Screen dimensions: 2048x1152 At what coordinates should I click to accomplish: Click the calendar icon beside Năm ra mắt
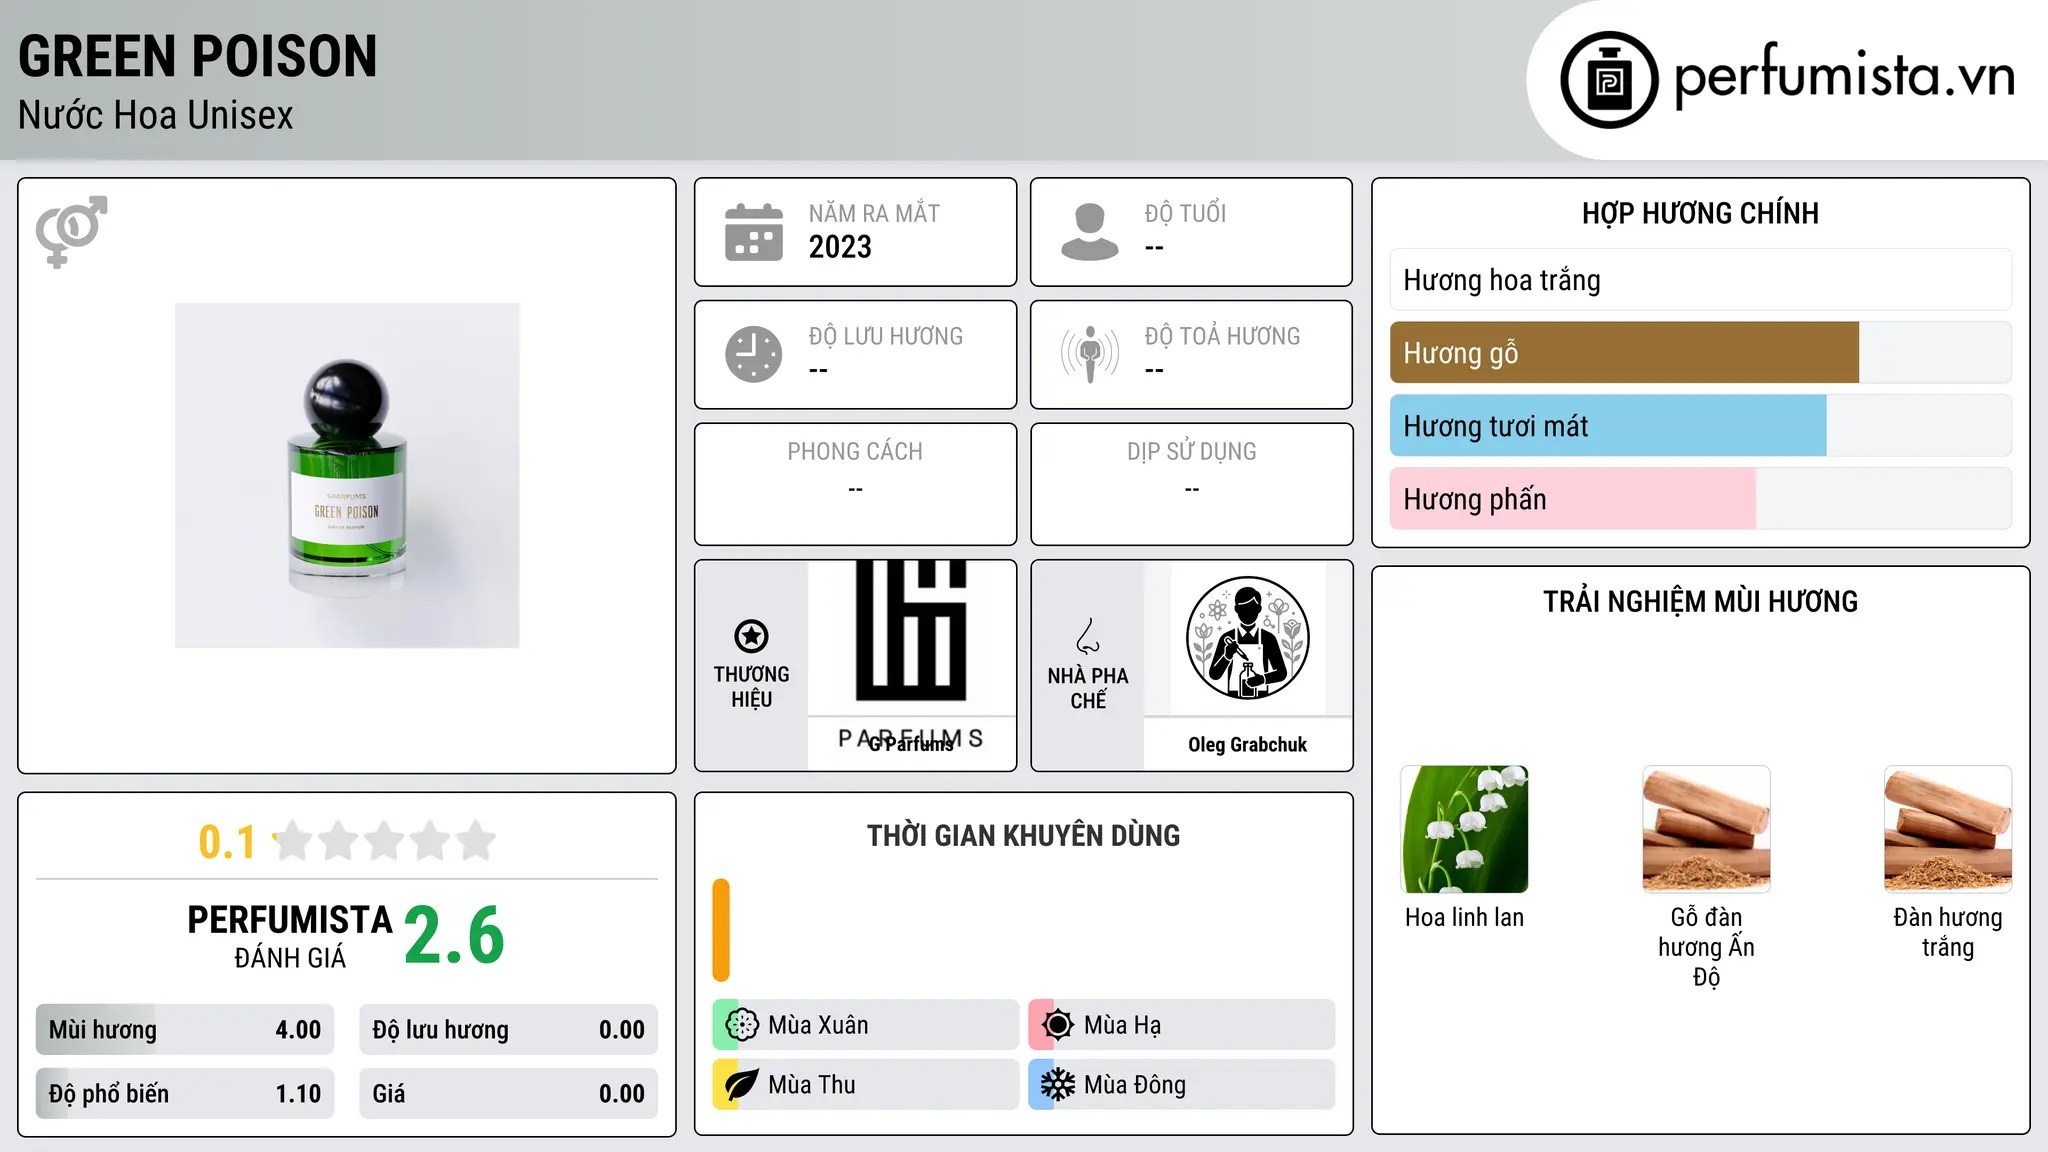tap(754, 232)
